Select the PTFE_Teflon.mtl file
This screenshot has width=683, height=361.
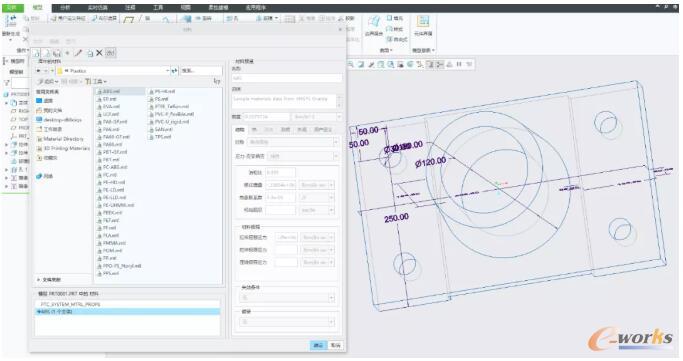[x=169, y=107]
